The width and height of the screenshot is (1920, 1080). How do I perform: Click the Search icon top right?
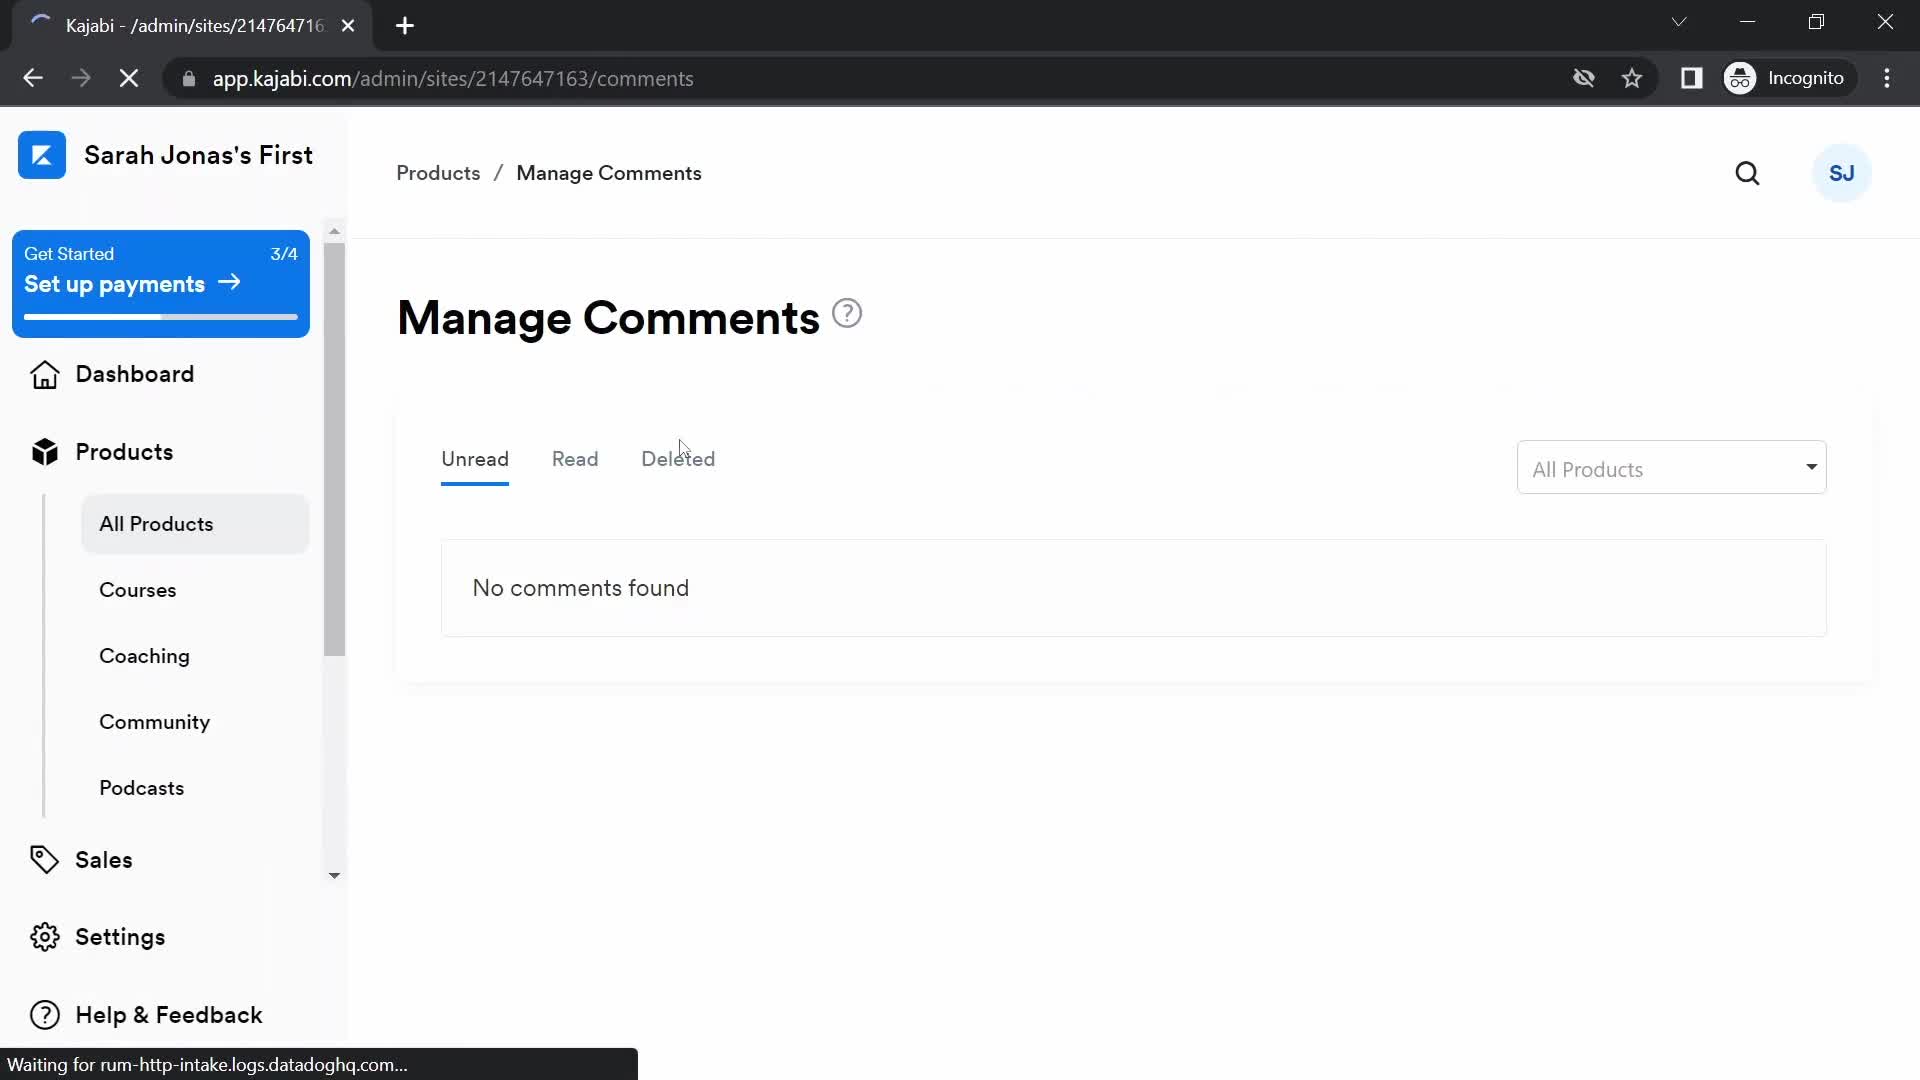(x=1747, y=173)
